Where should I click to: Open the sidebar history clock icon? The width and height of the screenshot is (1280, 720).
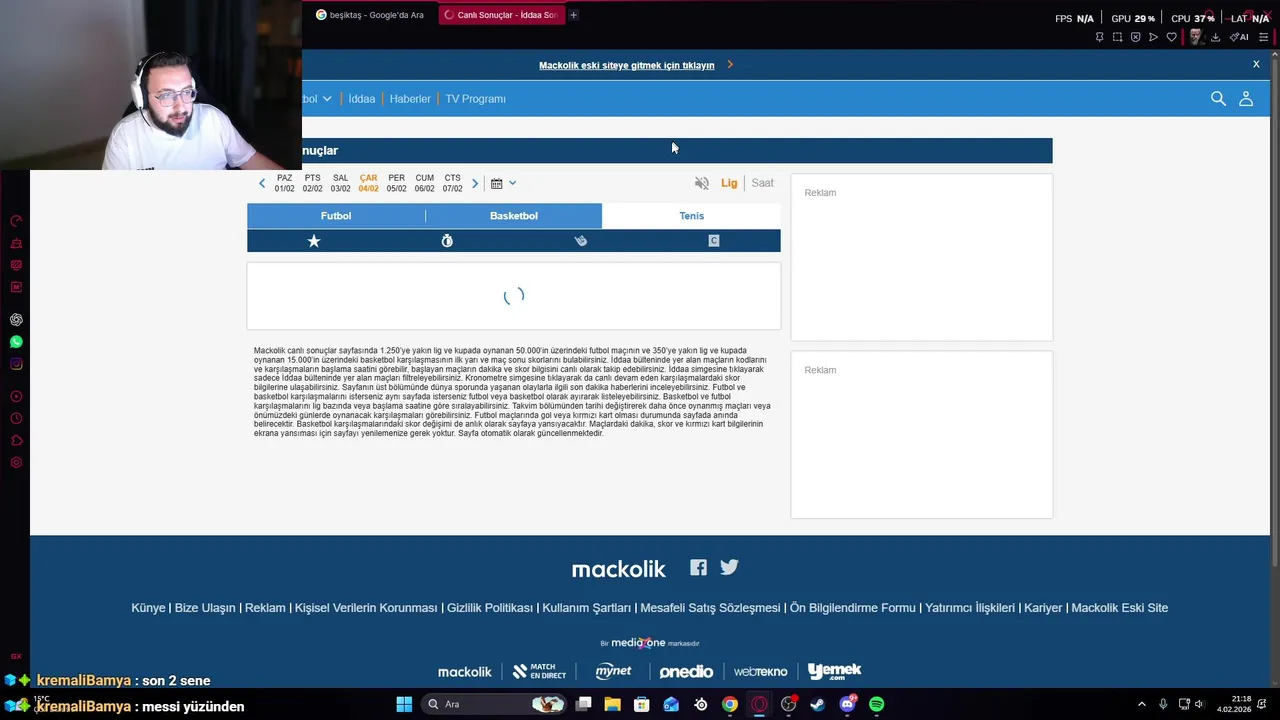[x=16, y=419]
